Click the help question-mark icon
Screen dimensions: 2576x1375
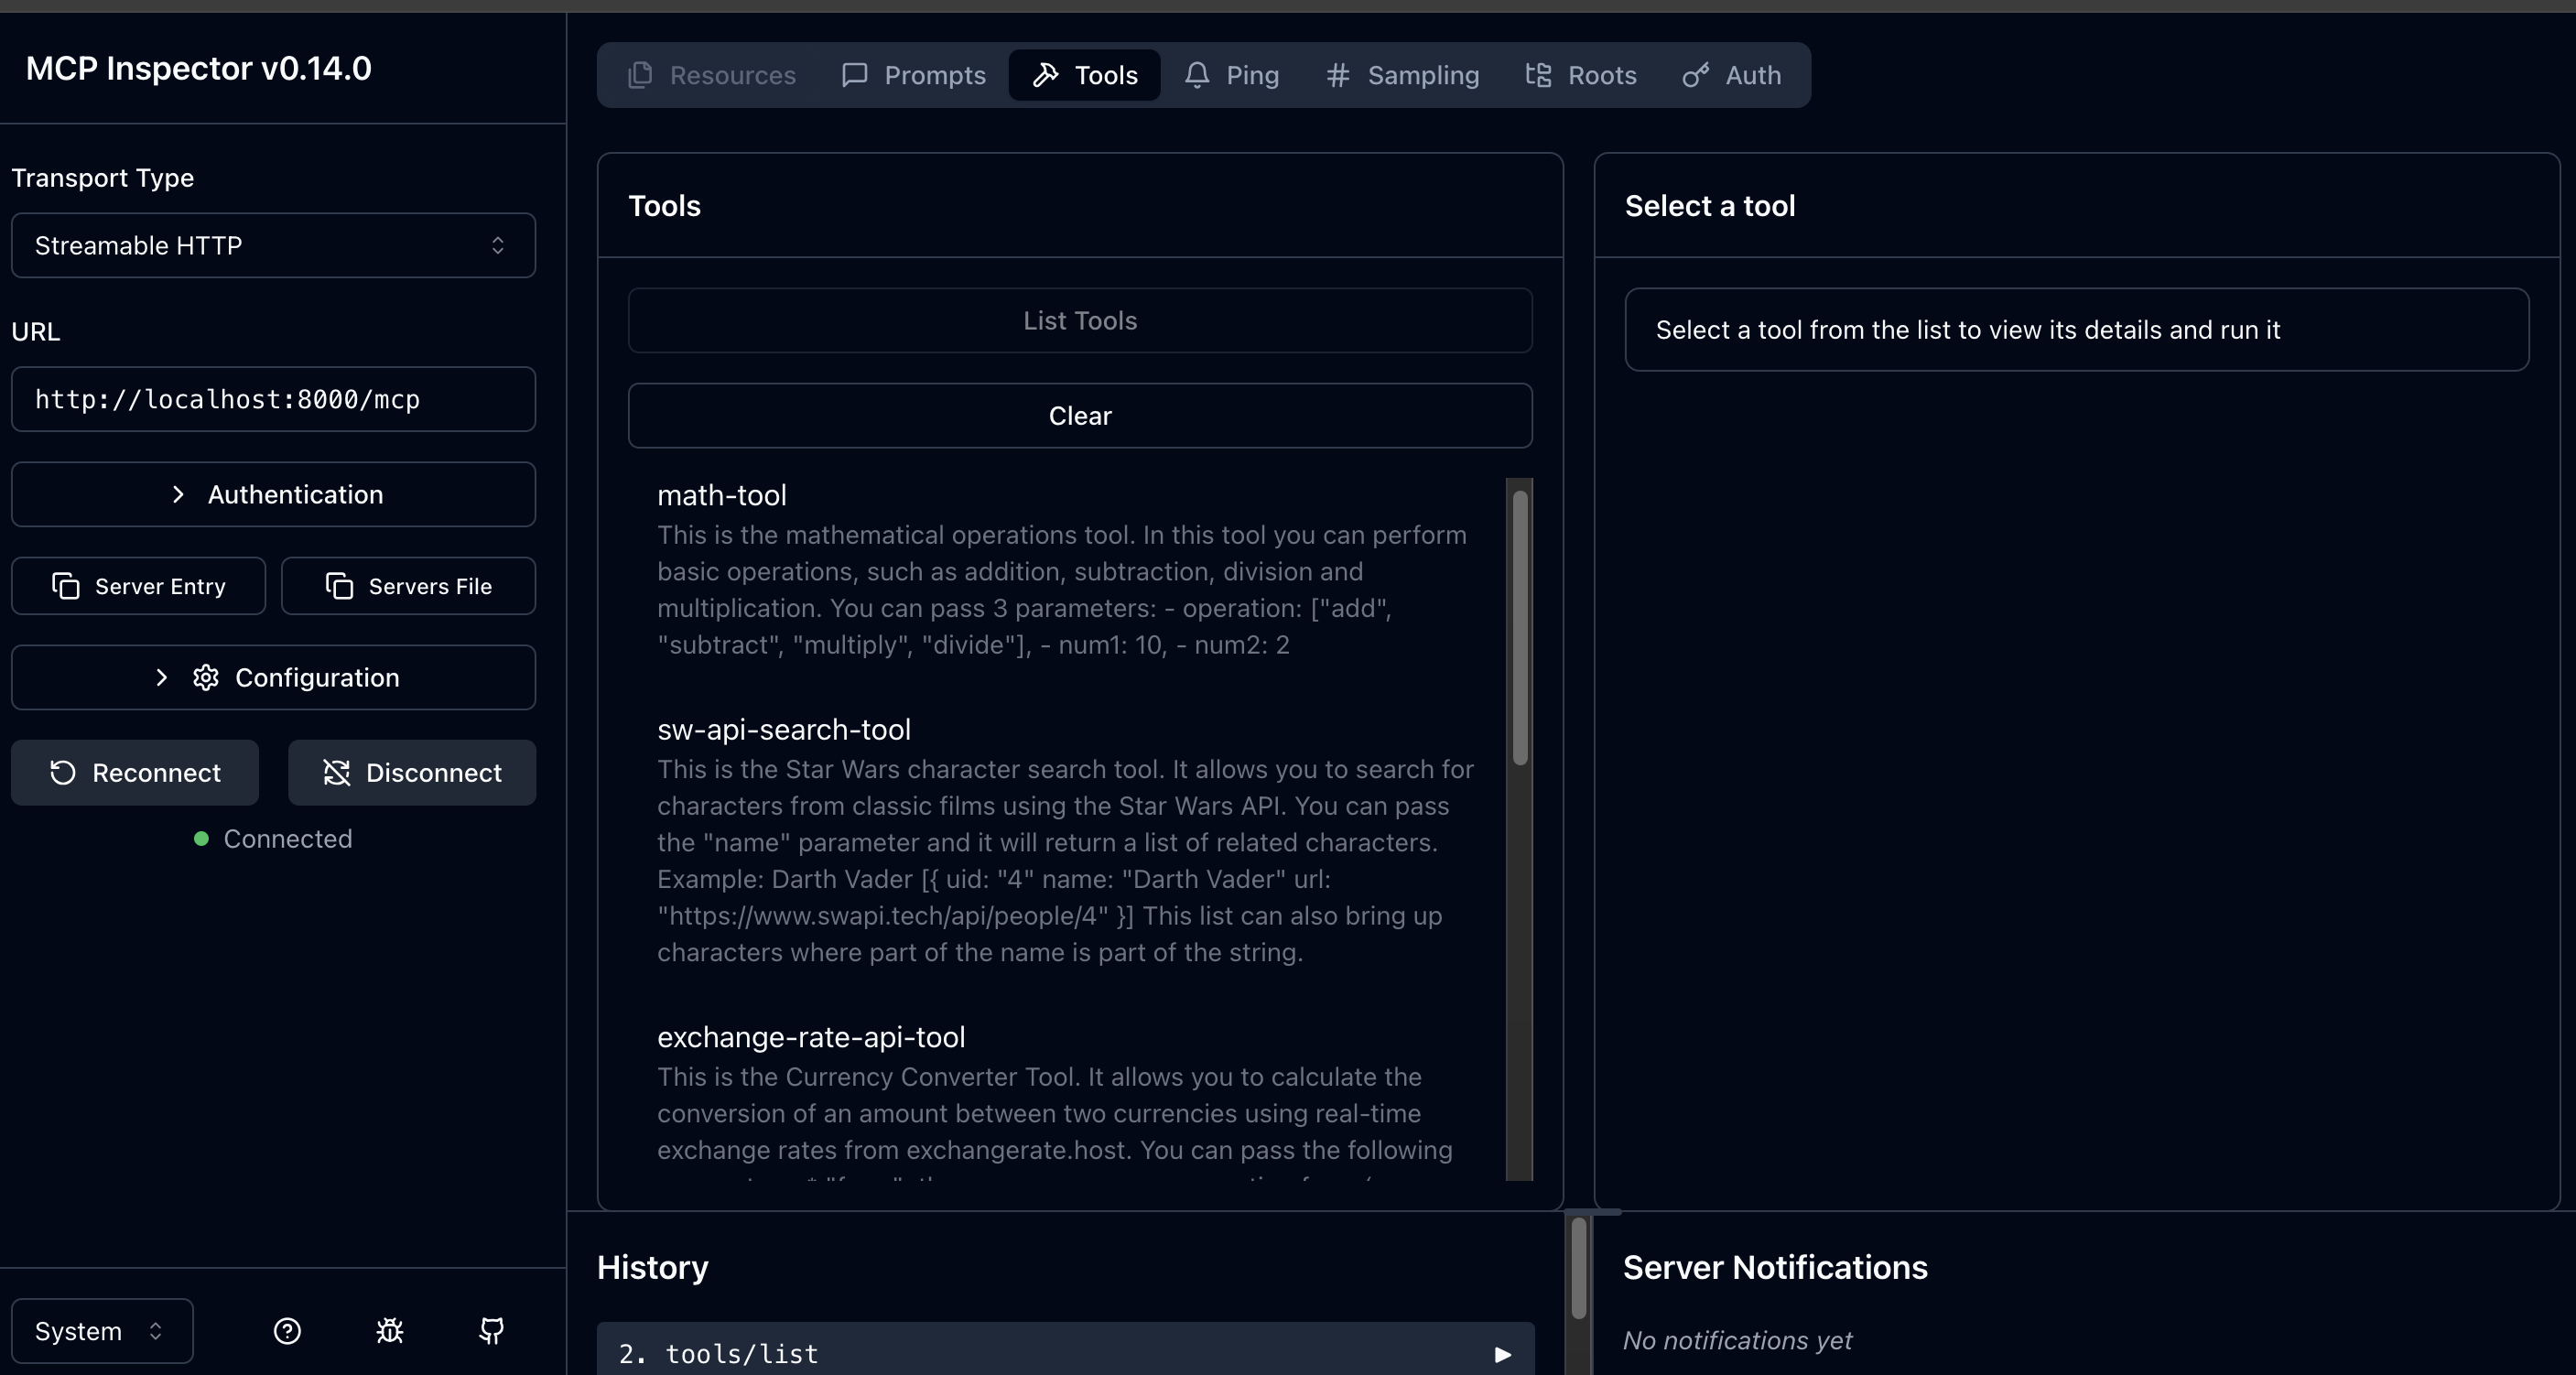pos(287,1330)
